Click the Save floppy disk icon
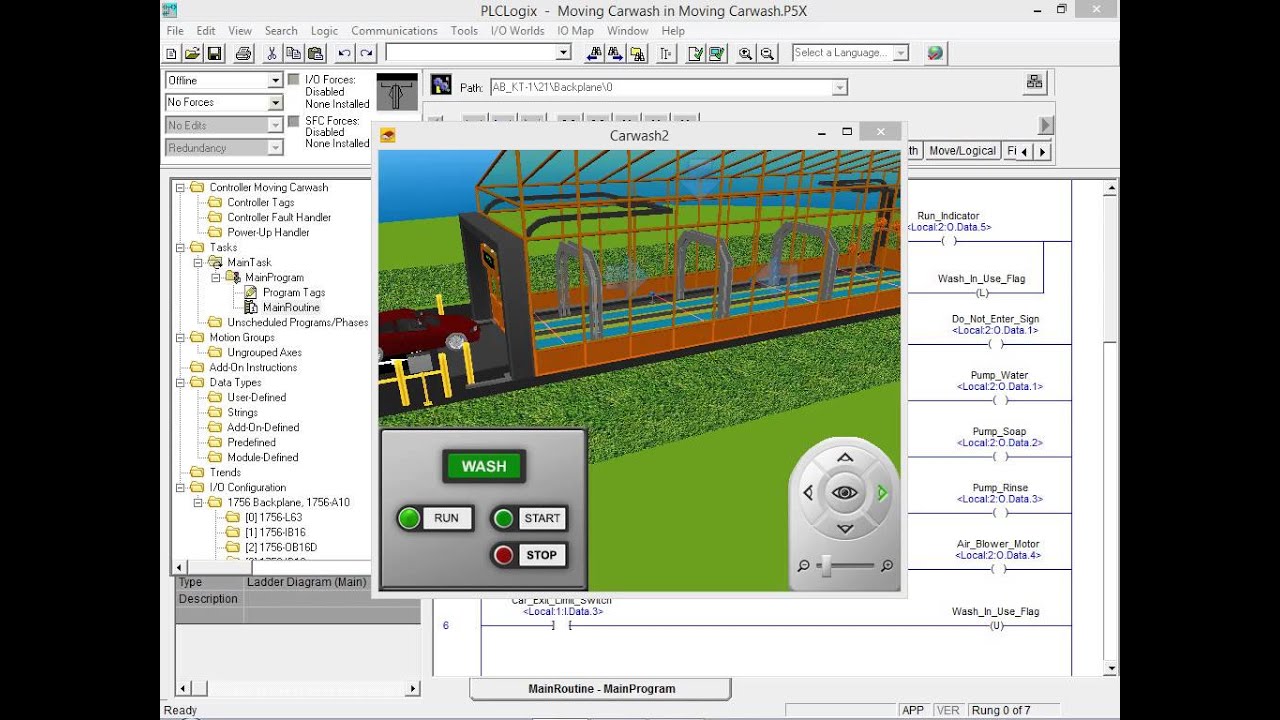Image resolution: width=1280 pixels, height=720 pixels. coord(214,53)
